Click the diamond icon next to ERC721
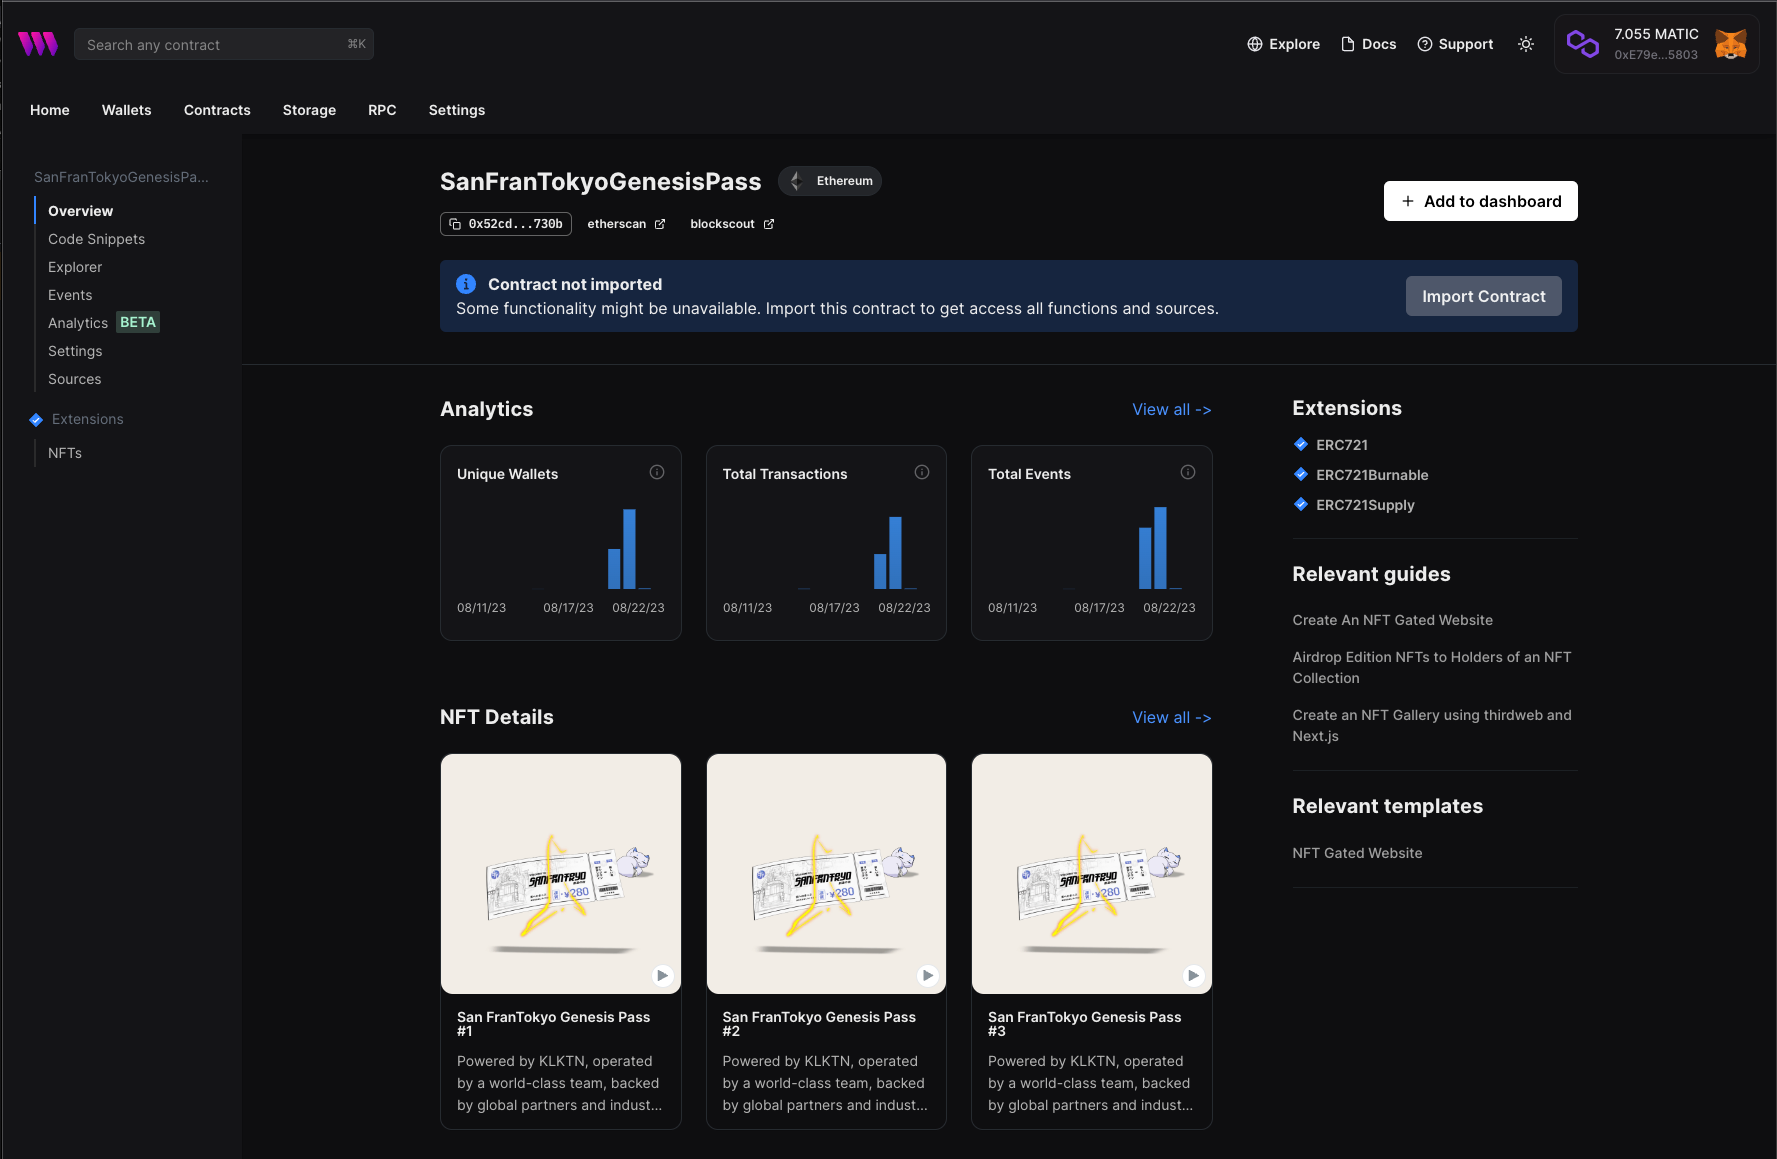This screenshot has width=1777, height=1159. [1301, 444]
